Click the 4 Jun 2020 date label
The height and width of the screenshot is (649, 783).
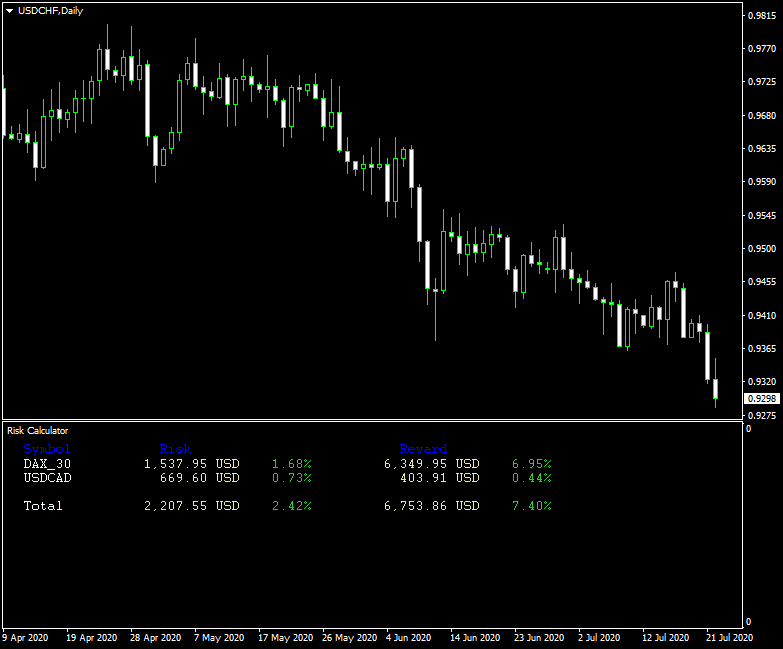coord(406,637)
